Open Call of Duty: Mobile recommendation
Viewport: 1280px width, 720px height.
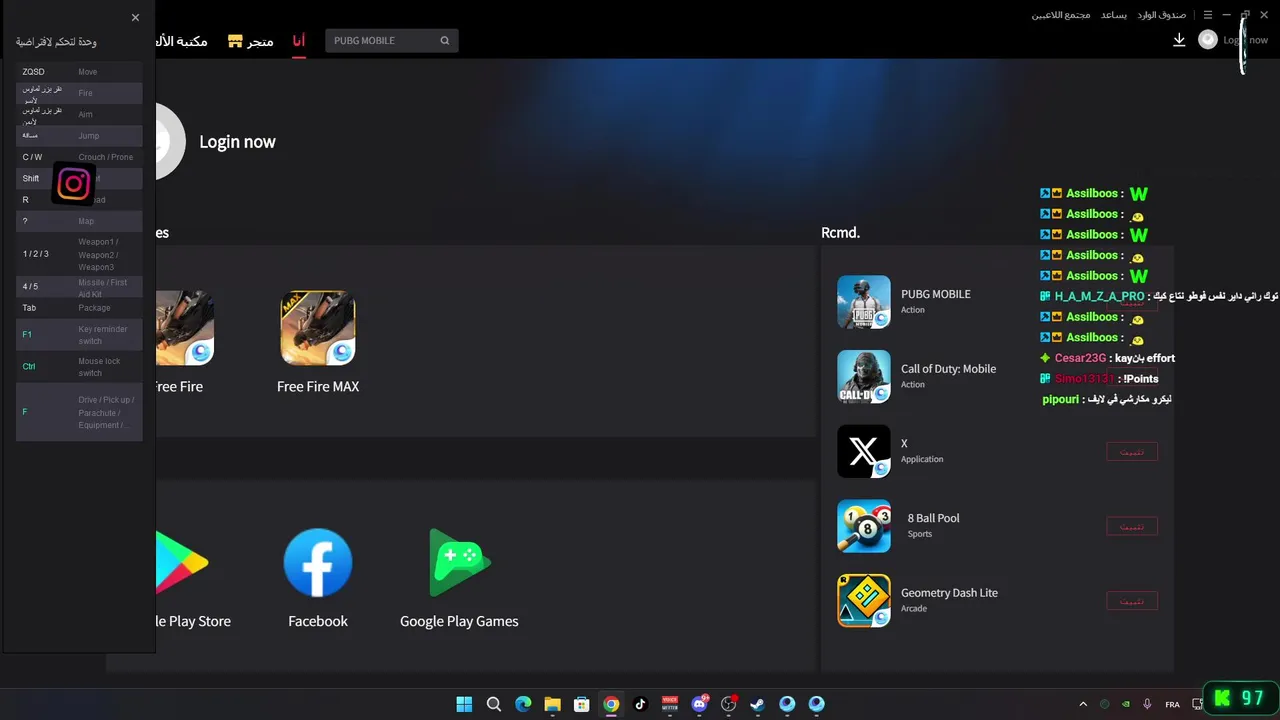[x=864, y=377]
